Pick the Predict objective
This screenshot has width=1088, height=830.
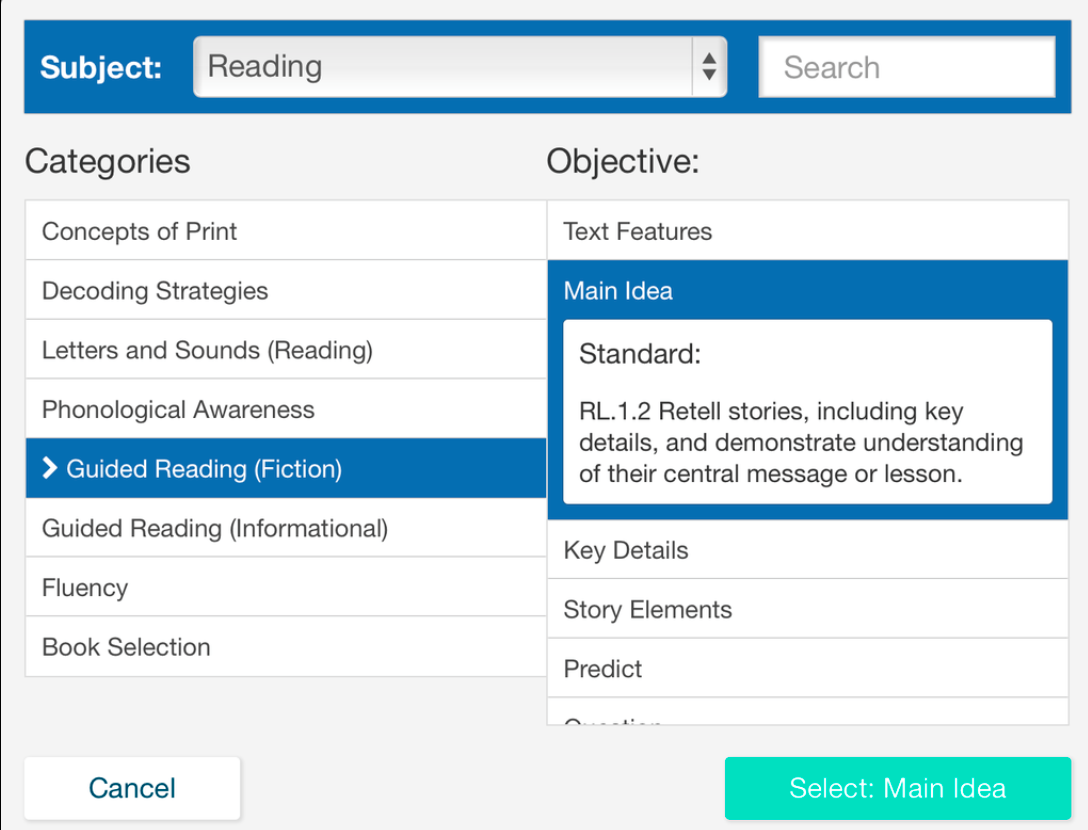click(807, 669)
